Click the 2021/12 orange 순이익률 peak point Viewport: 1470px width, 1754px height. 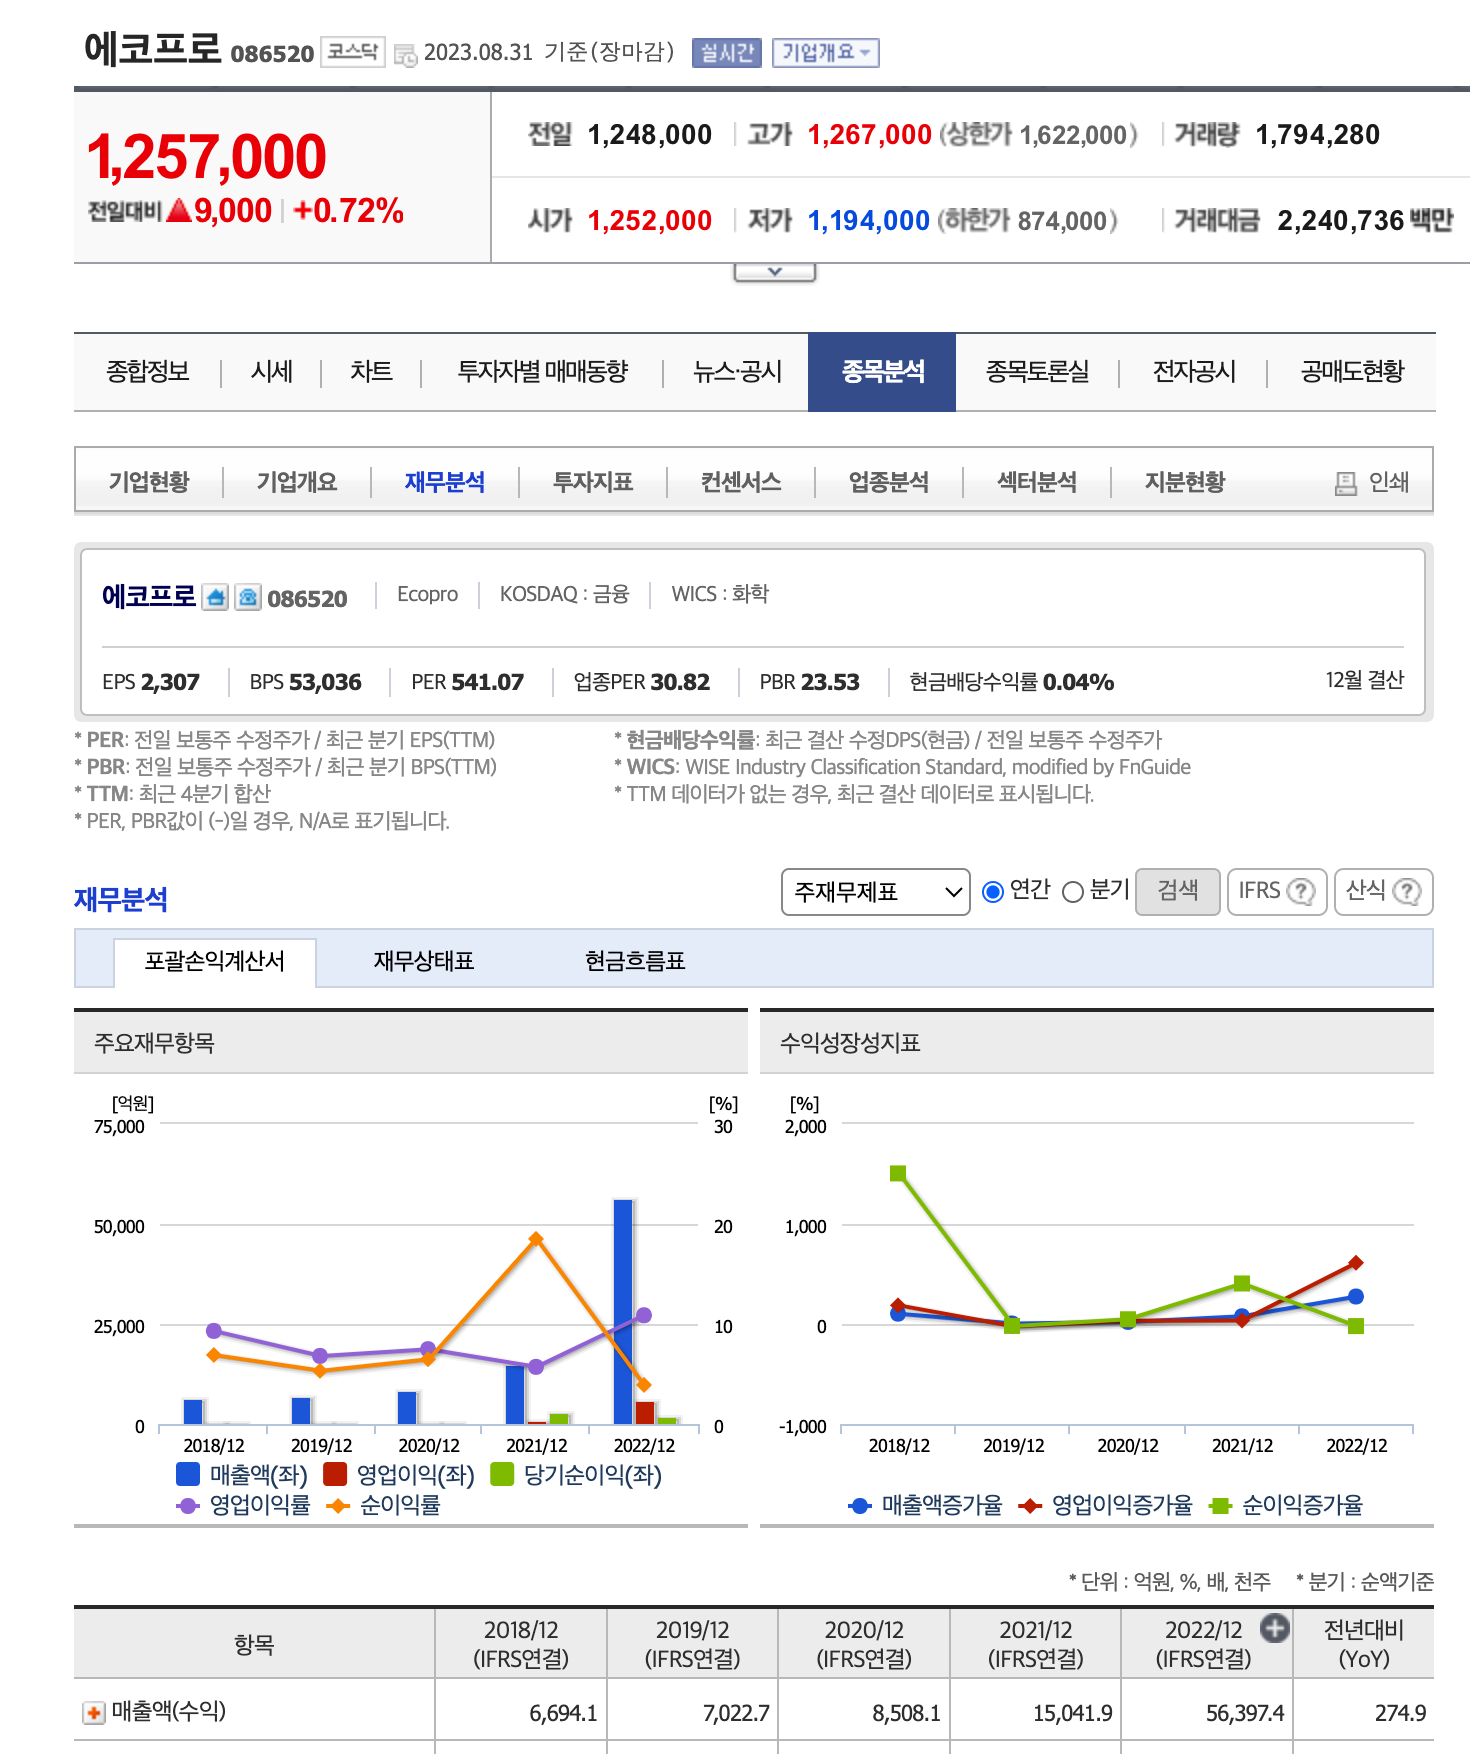[536, 1239]
